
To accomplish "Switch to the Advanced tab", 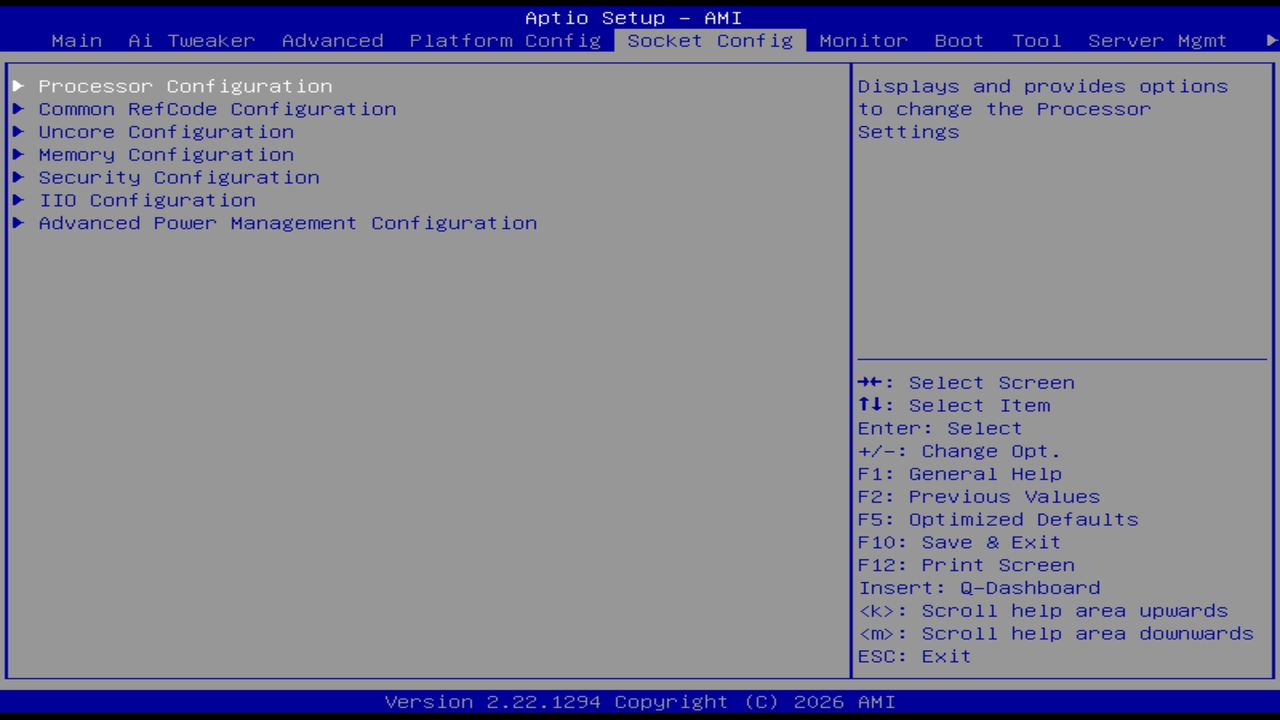I will (x=332, y=41).
